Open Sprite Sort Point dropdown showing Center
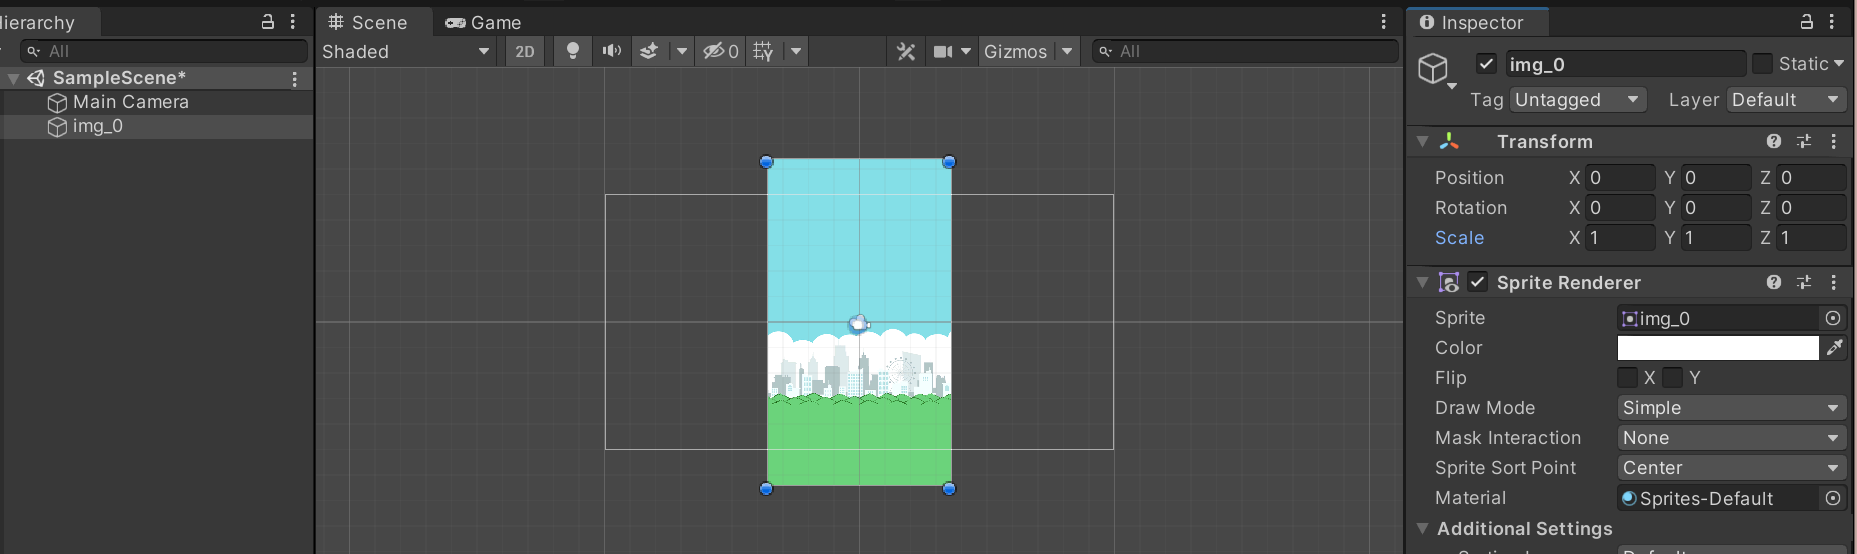Screen dimensions: 1857x554 (1732, 467)
